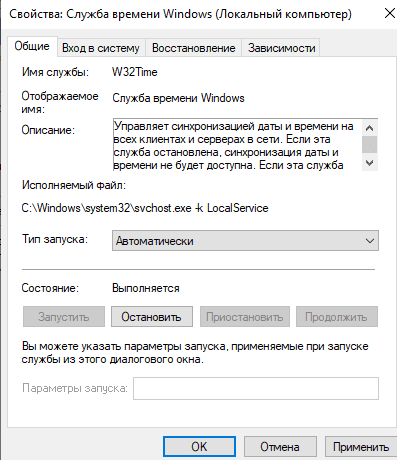Close the service properties dialog with X
This screenshot has height=460, width=397.
(x=389, y=14)
